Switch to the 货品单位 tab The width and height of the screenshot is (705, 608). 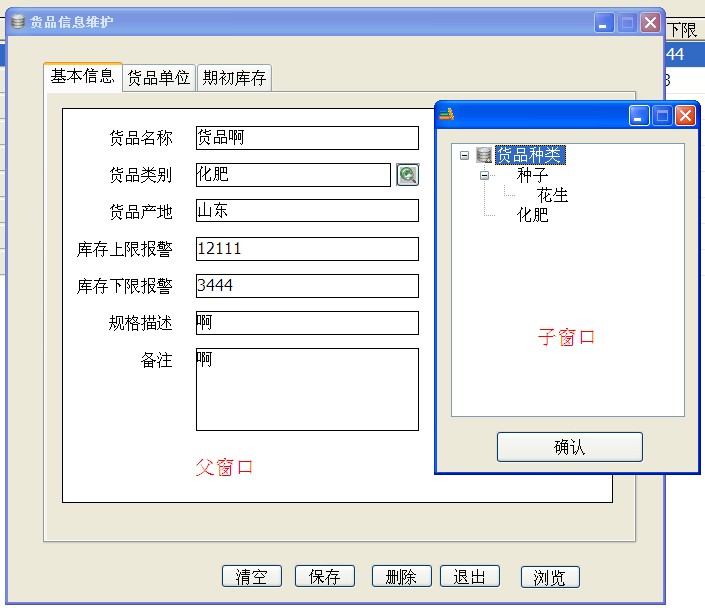click(158, 78)
